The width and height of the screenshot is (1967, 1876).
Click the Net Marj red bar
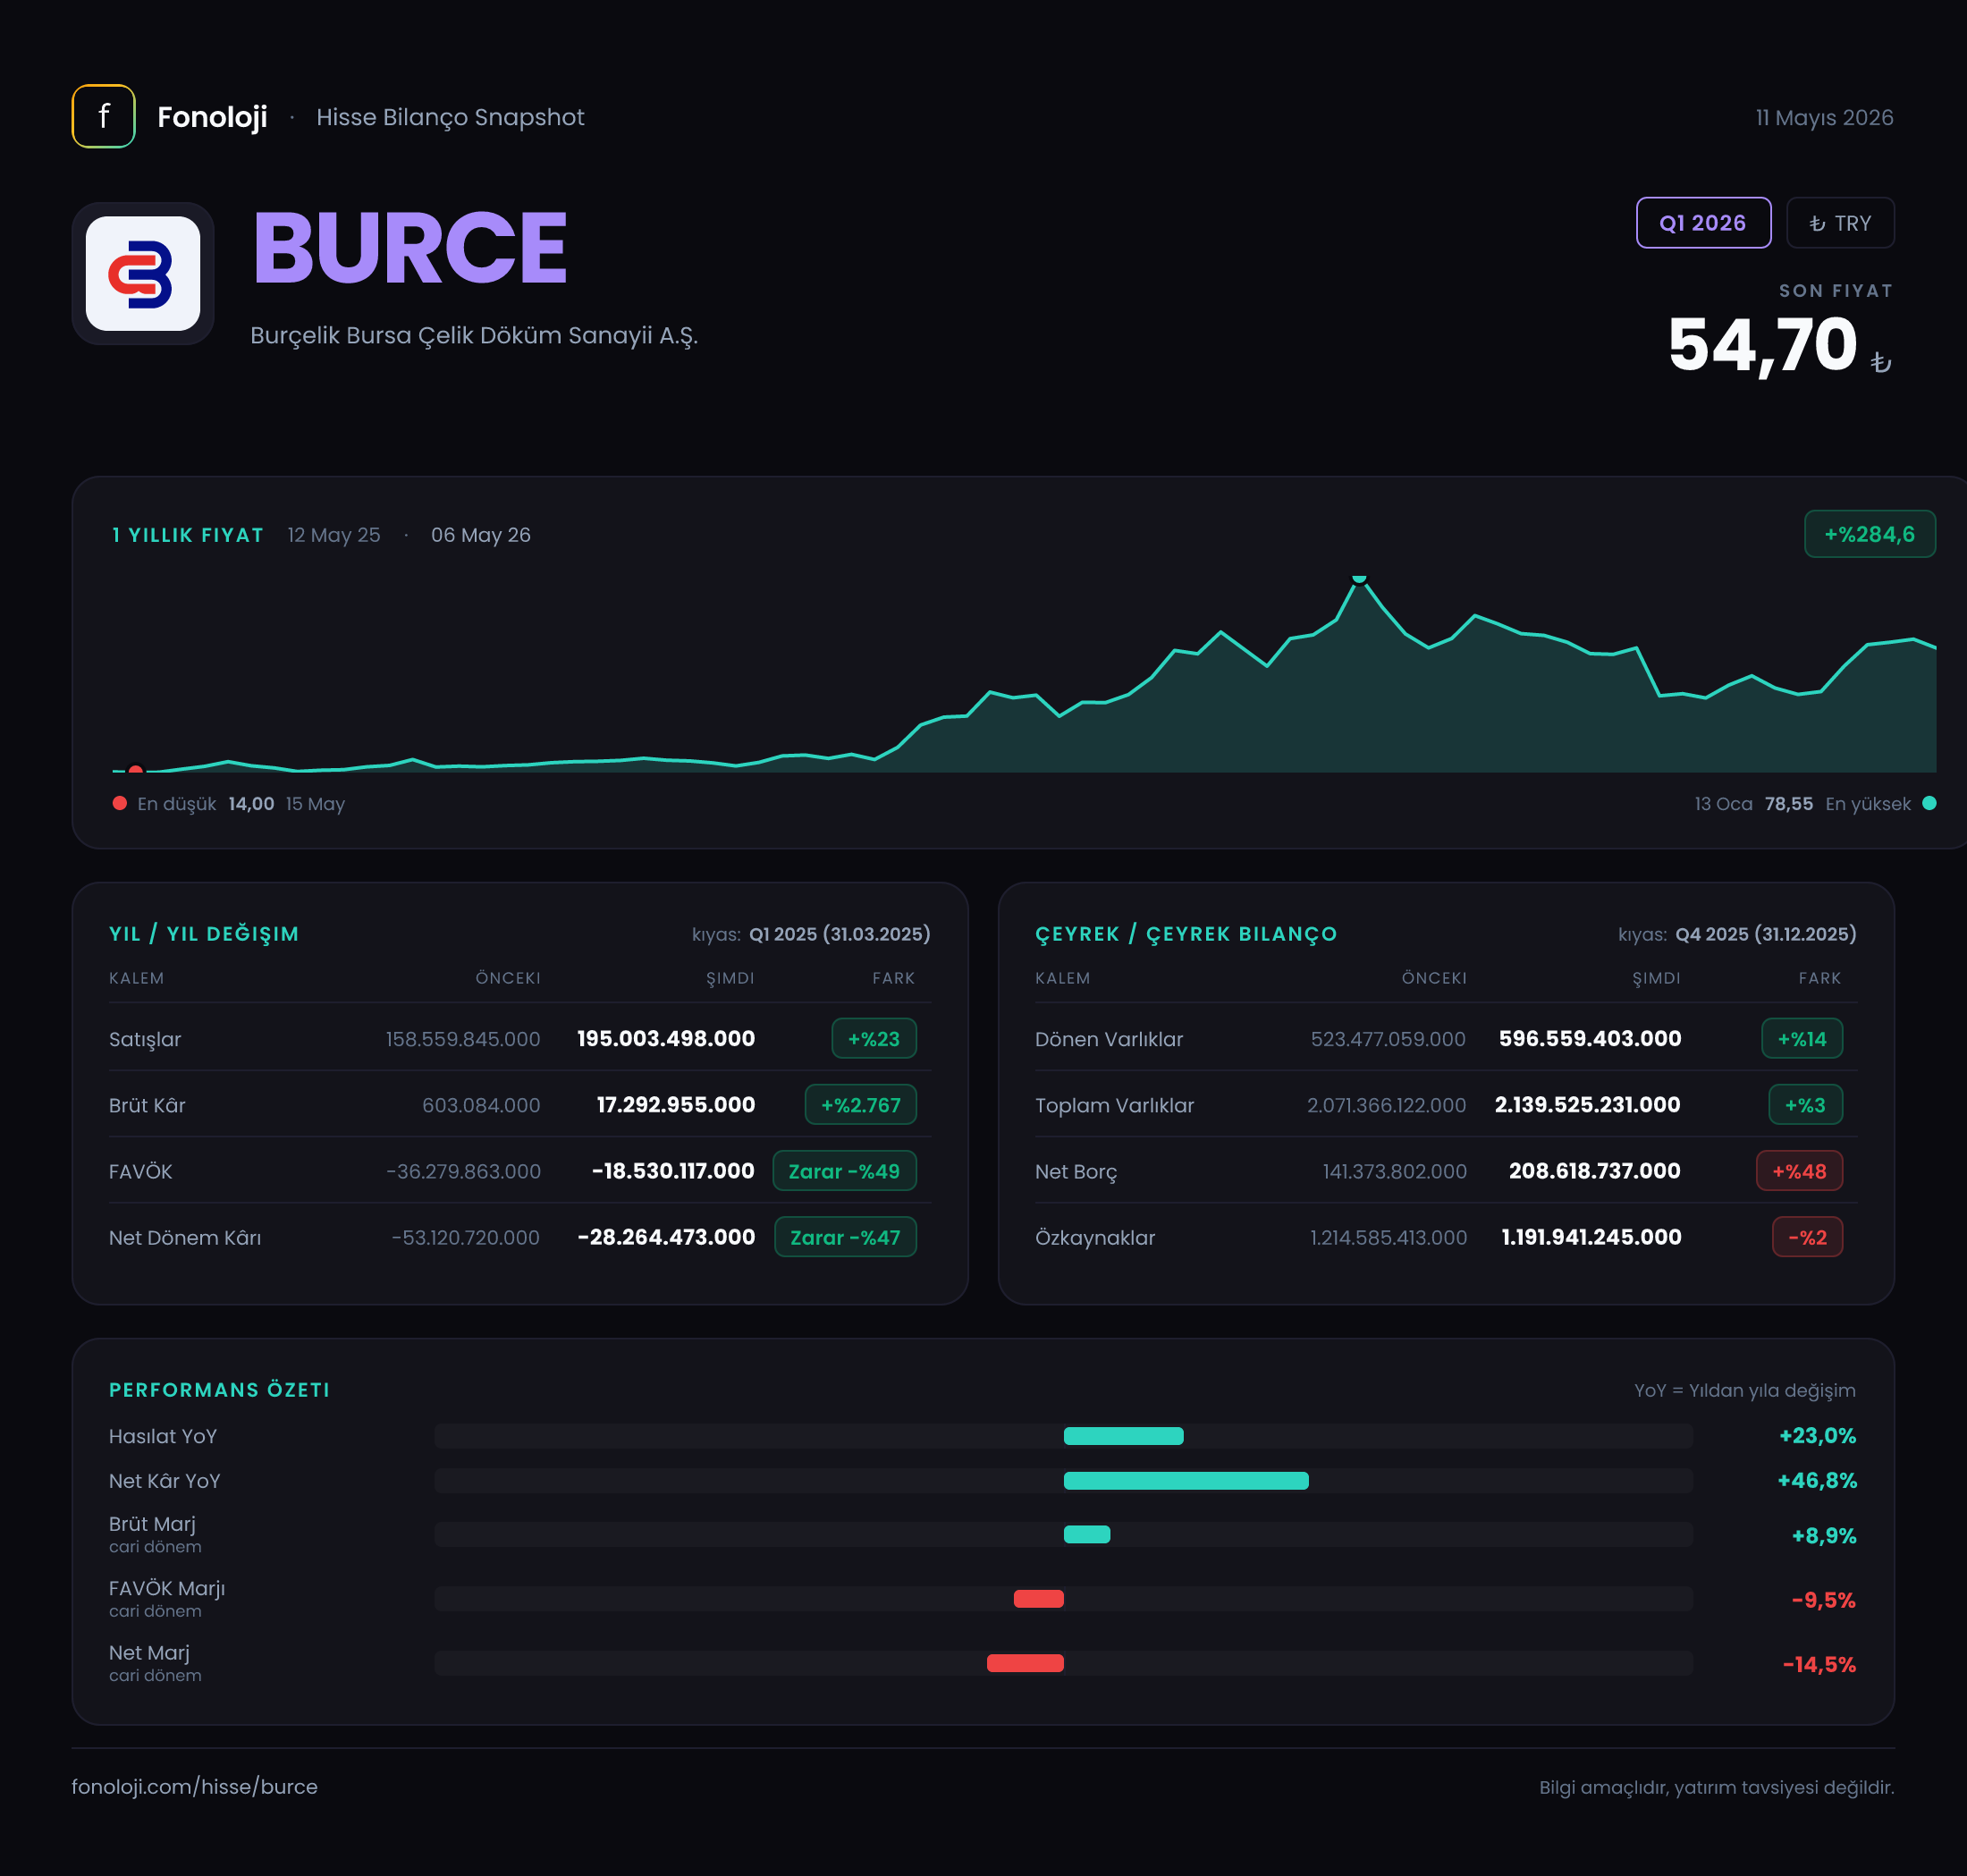1025,1662
